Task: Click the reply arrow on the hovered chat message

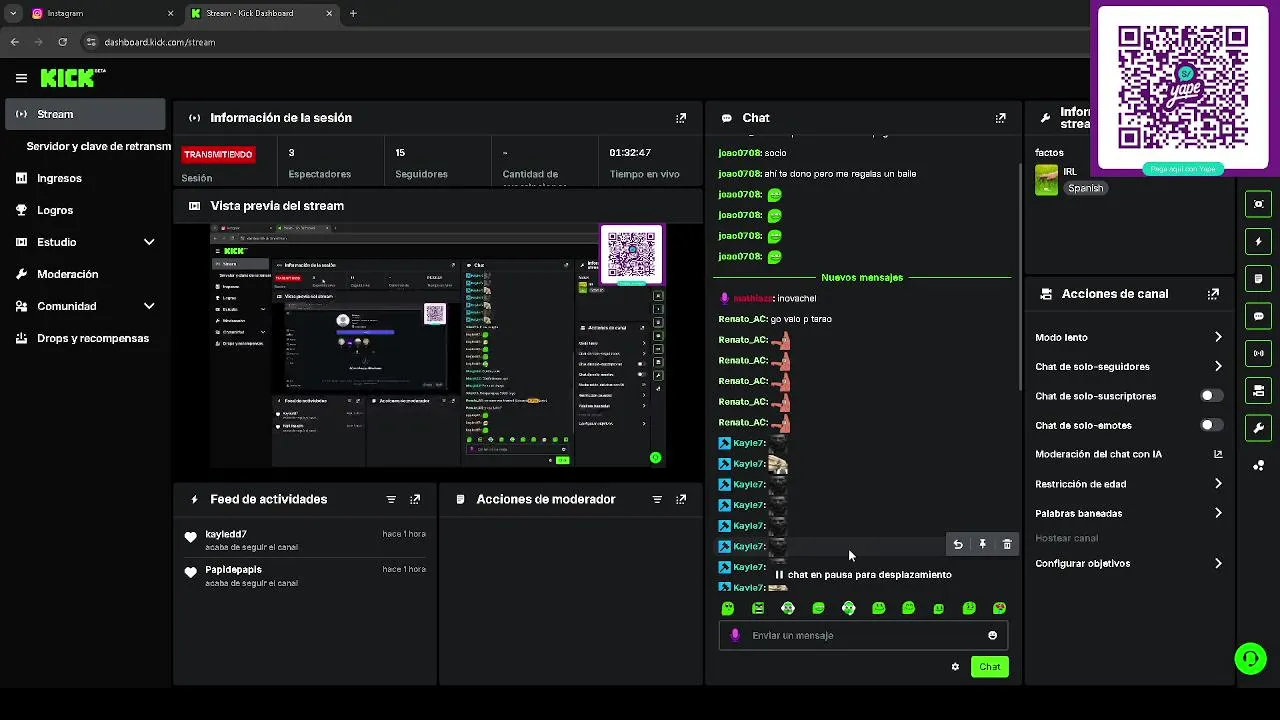Action: pyautogui.click(x=958, y=544)
